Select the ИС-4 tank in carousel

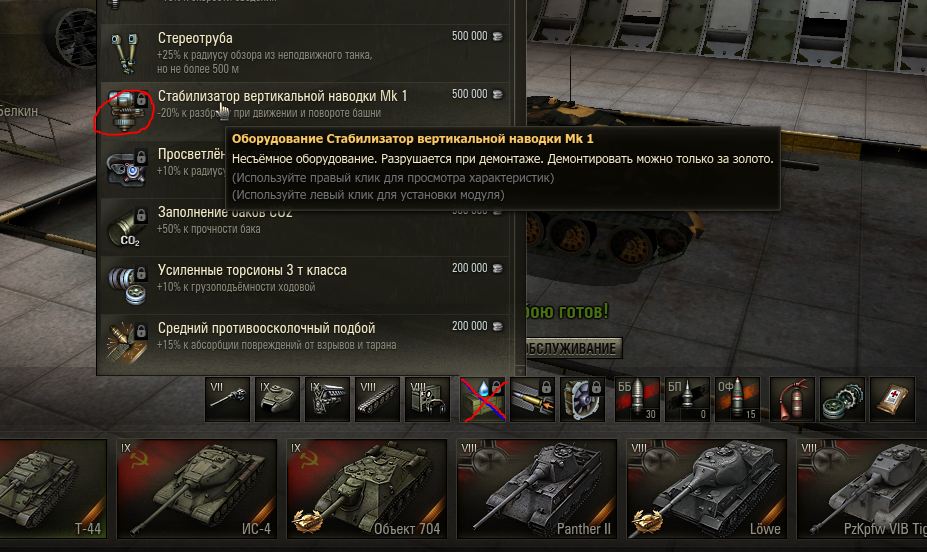197,489
